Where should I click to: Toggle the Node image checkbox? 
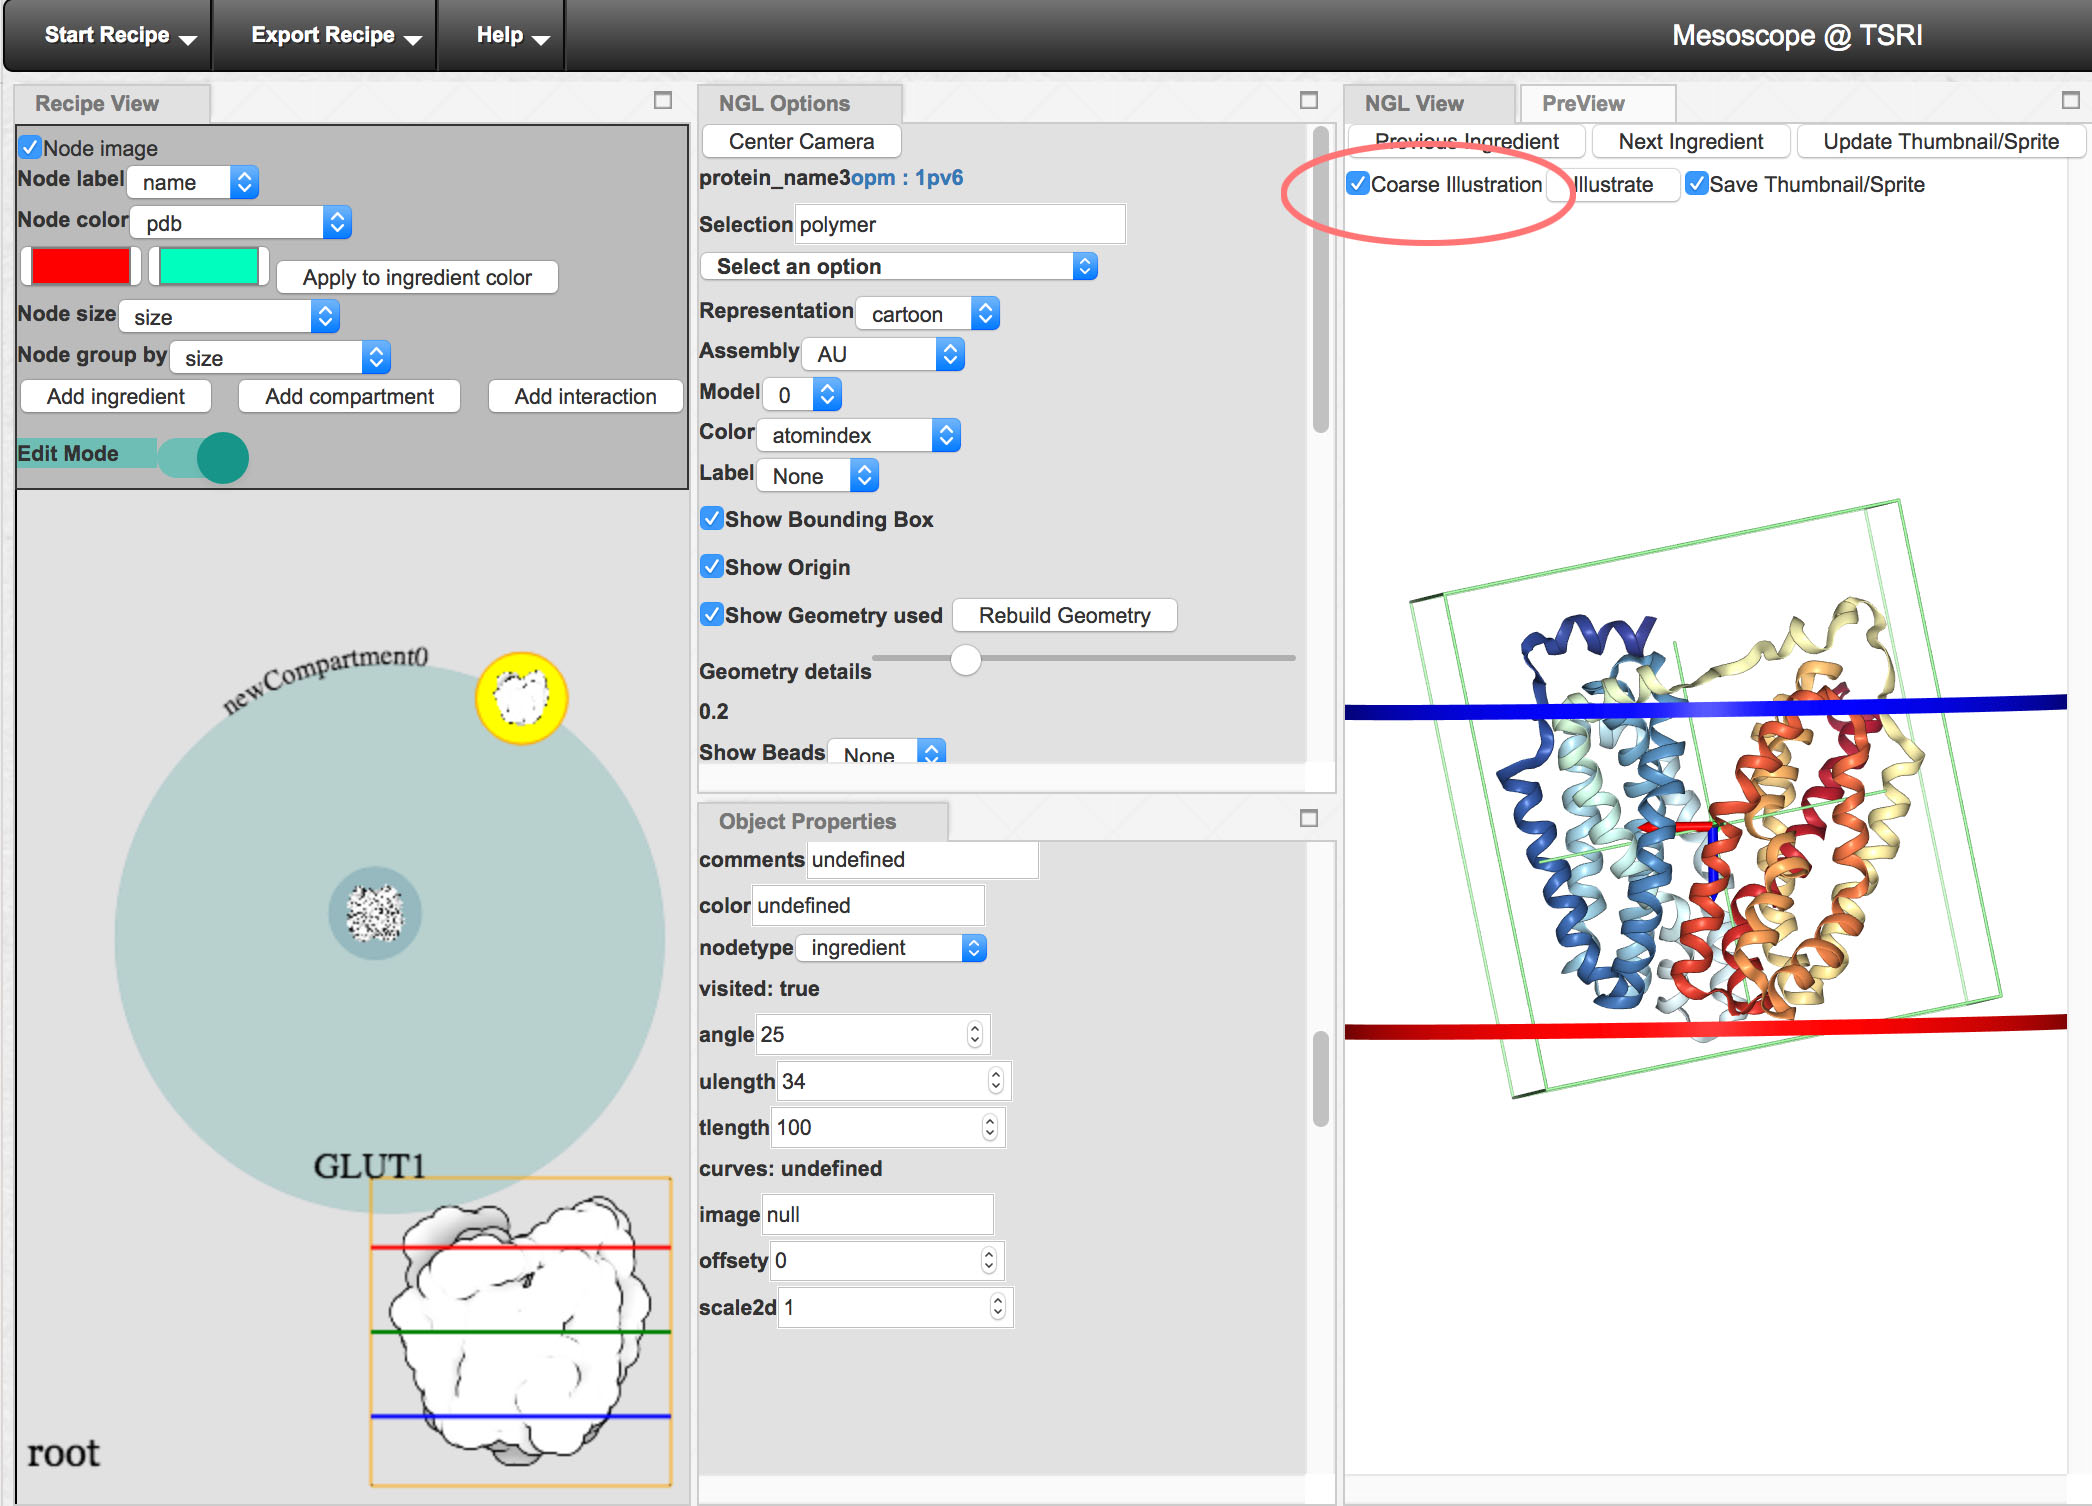[31, 148]
